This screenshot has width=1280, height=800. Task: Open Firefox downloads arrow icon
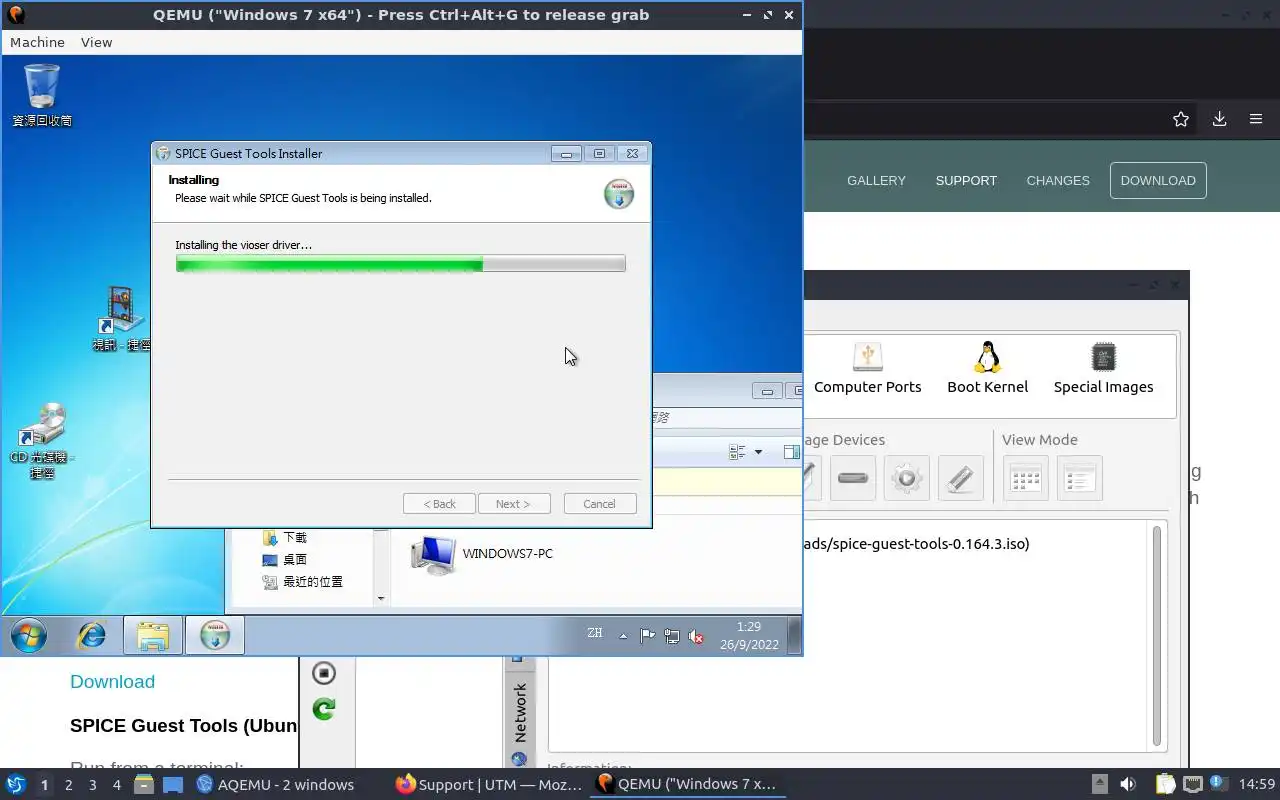pyautogui.click(x=1219, y=119)
